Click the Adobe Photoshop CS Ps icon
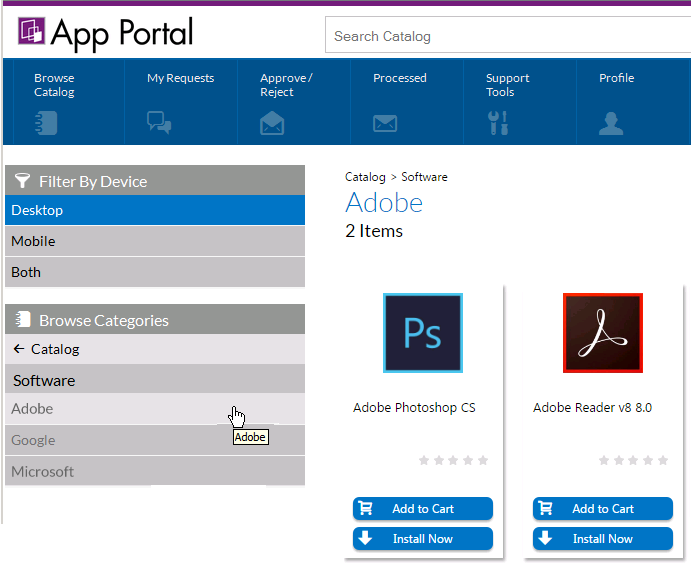 tap(423, 333)
